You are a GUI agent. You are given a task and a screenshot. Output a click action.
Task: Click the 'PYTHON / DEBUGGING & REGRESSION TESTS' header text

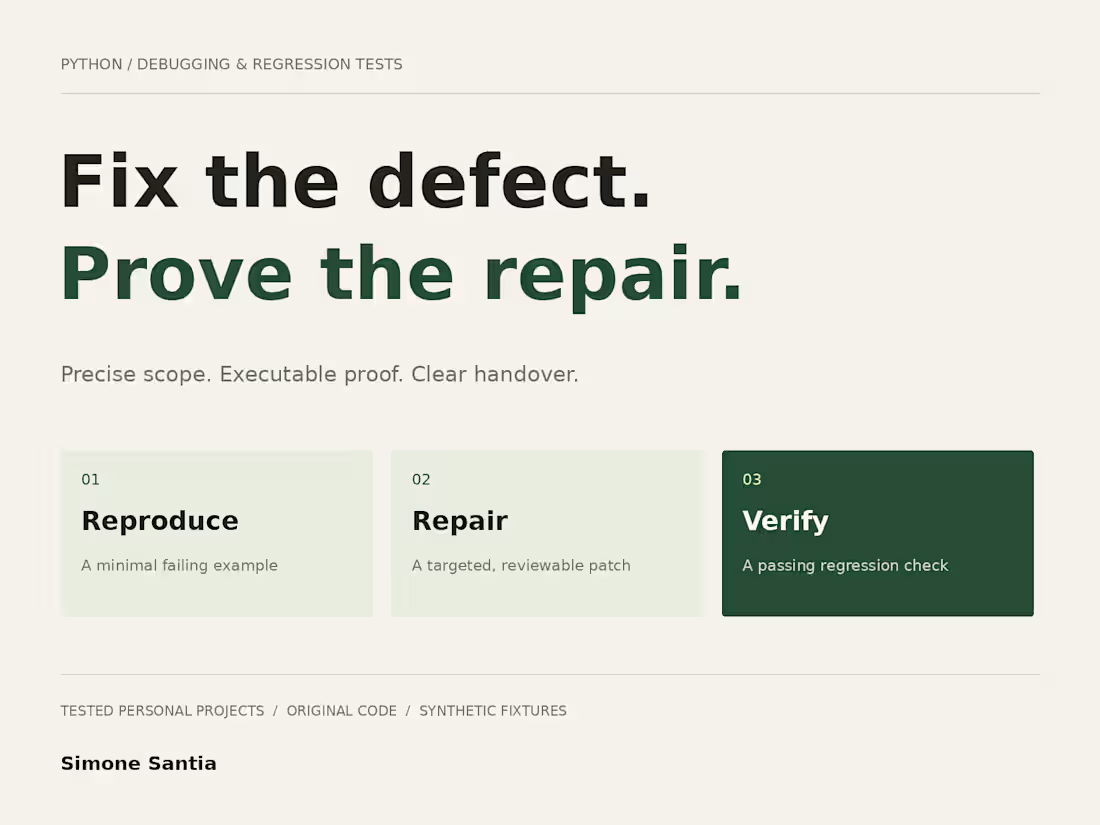click(x=232, y=65)
